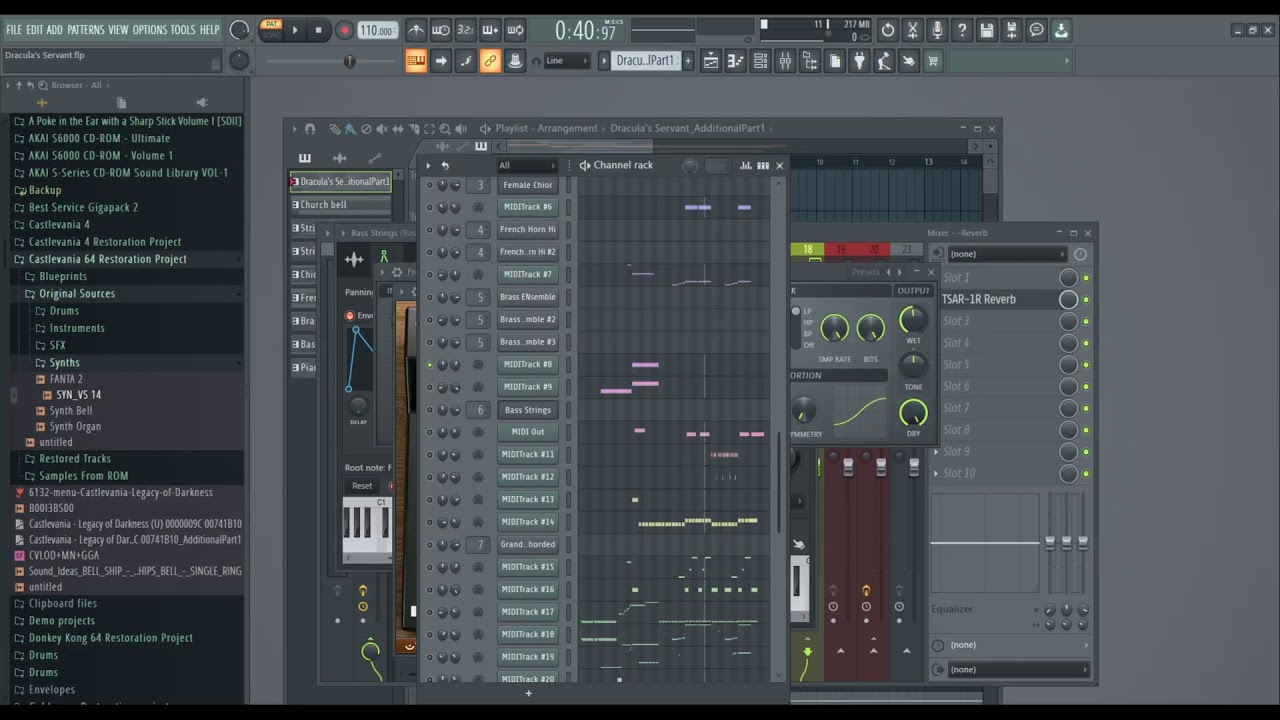1280x720 pixels.
Task: Click the French Horn Hi channel button
Action: [x=528, y=230]
